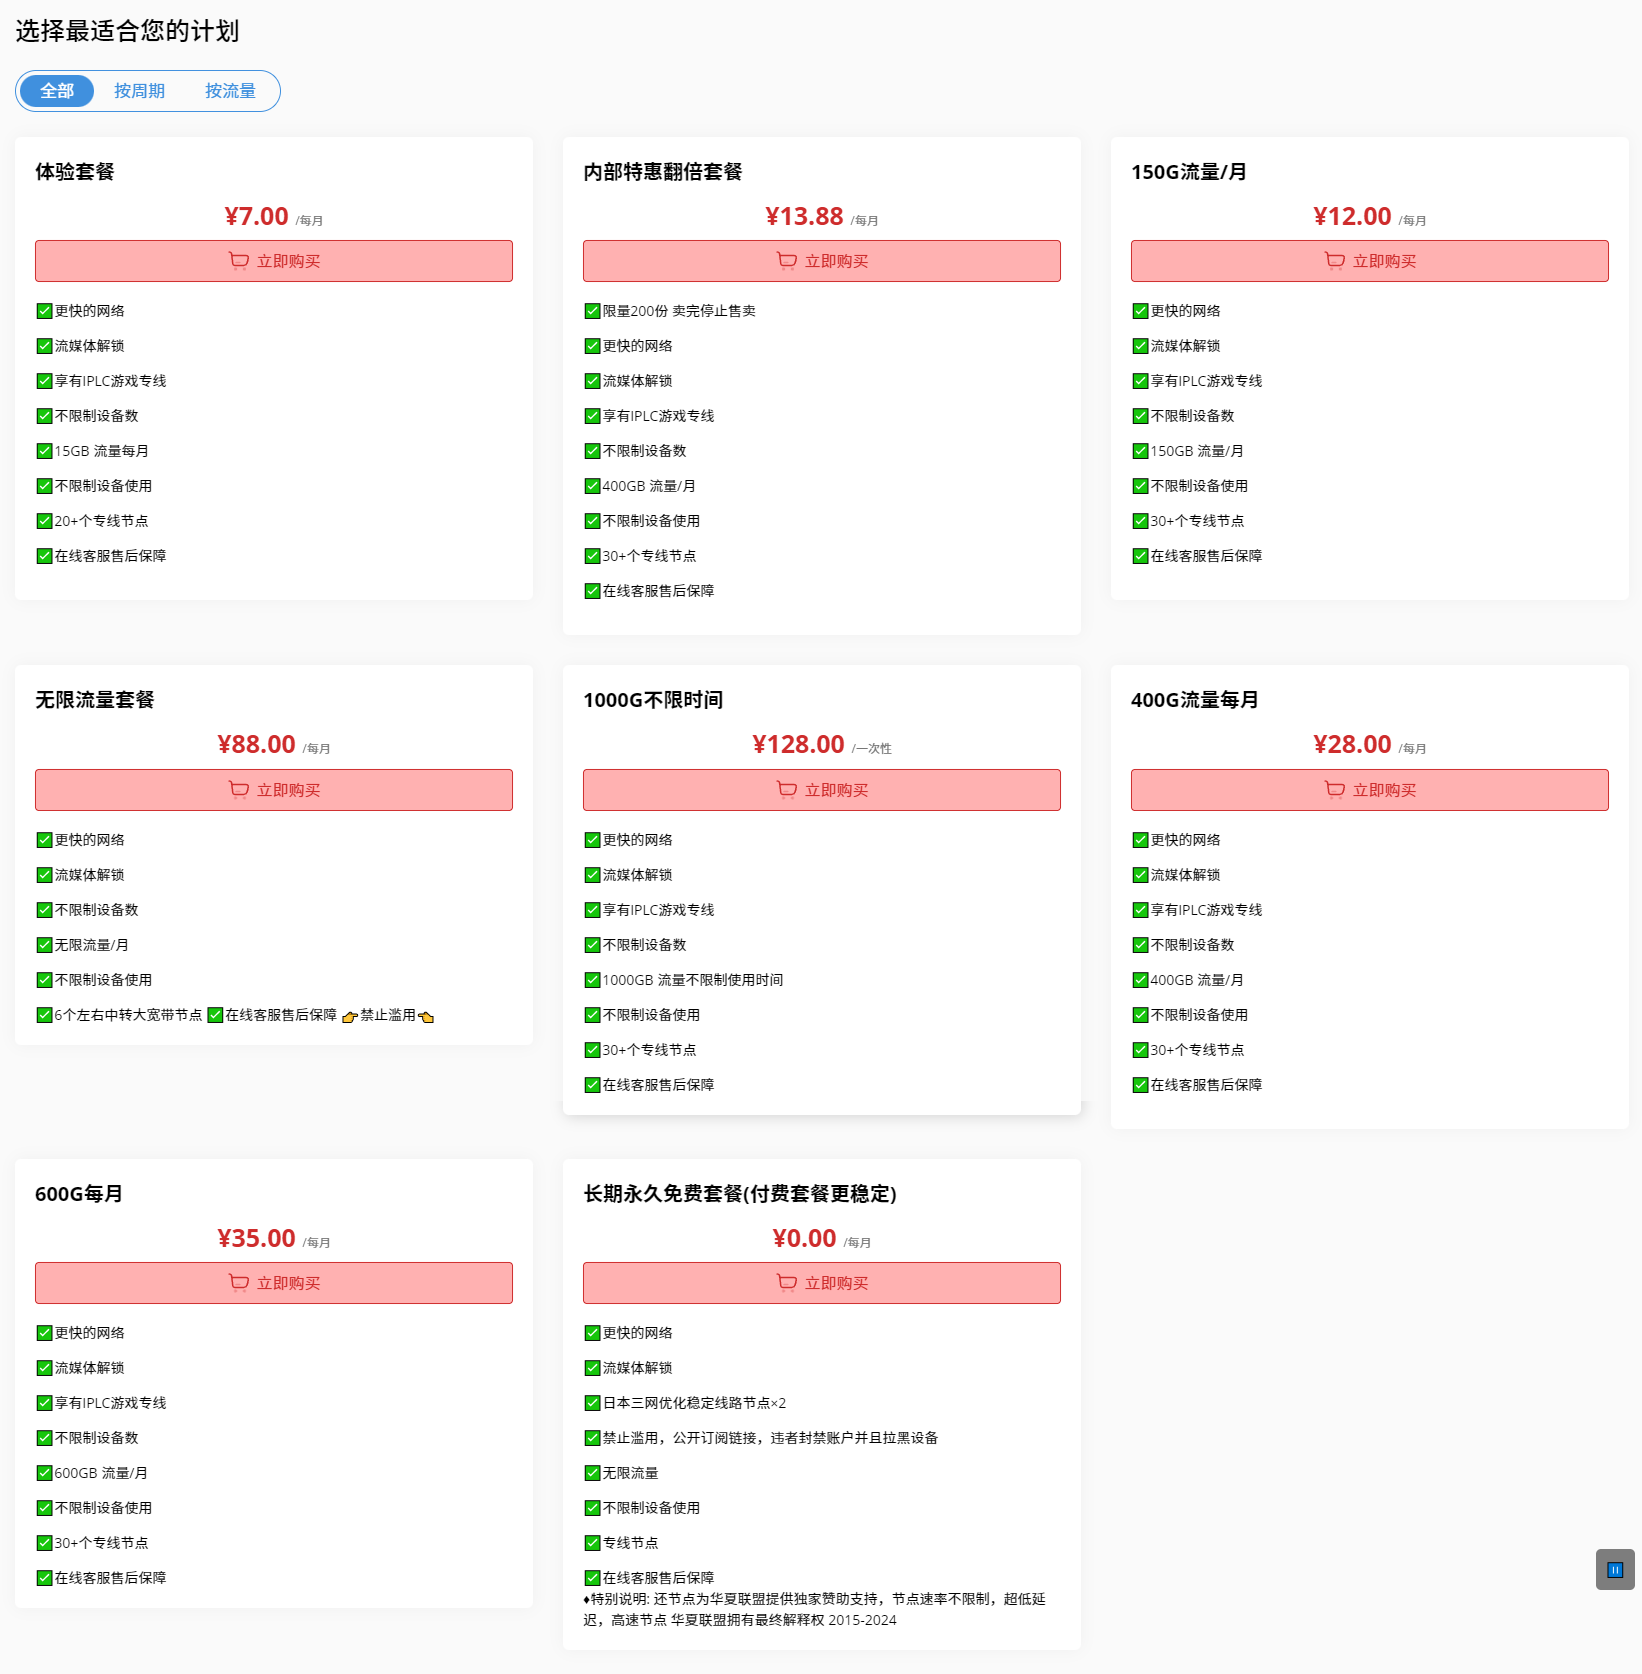
Task: Click the cart icon in 体验套餐 buy button
Action: click(x=239, y=261)
